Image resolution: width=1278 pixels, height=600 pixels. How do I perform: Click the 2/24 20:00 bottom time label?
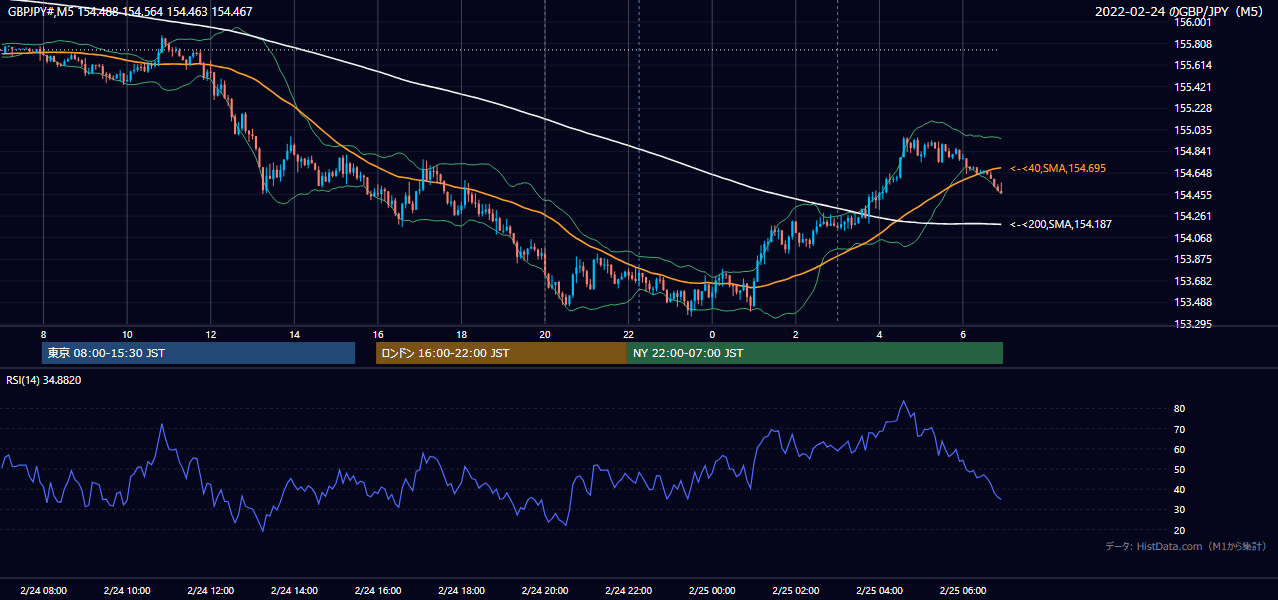coord(545,590)
